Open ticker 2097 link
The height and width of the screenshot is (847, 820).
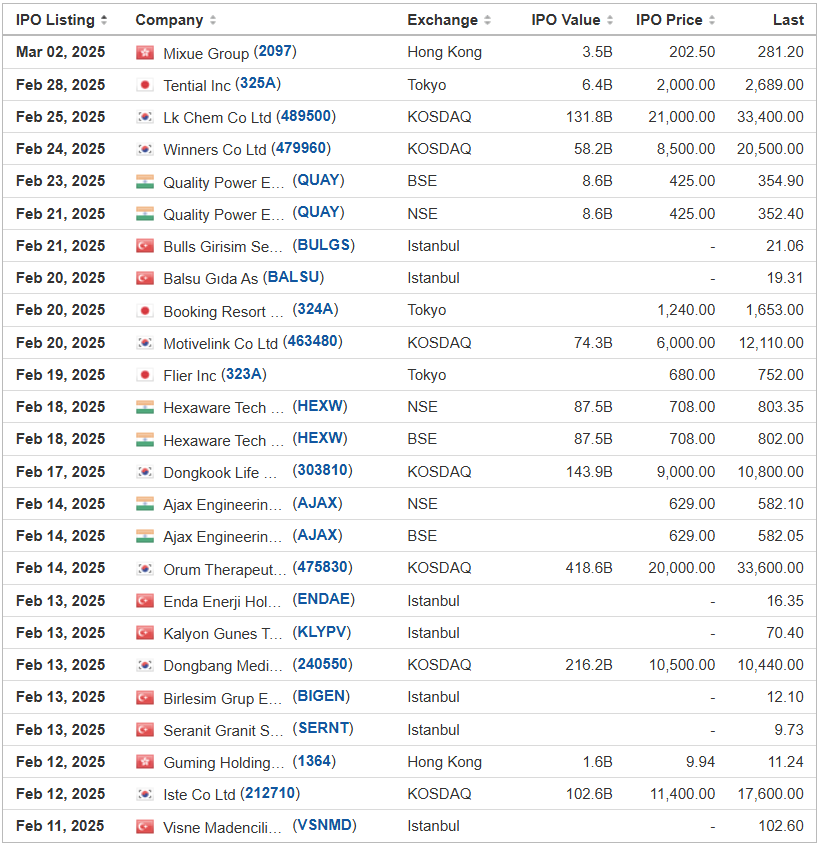[275, 51]
